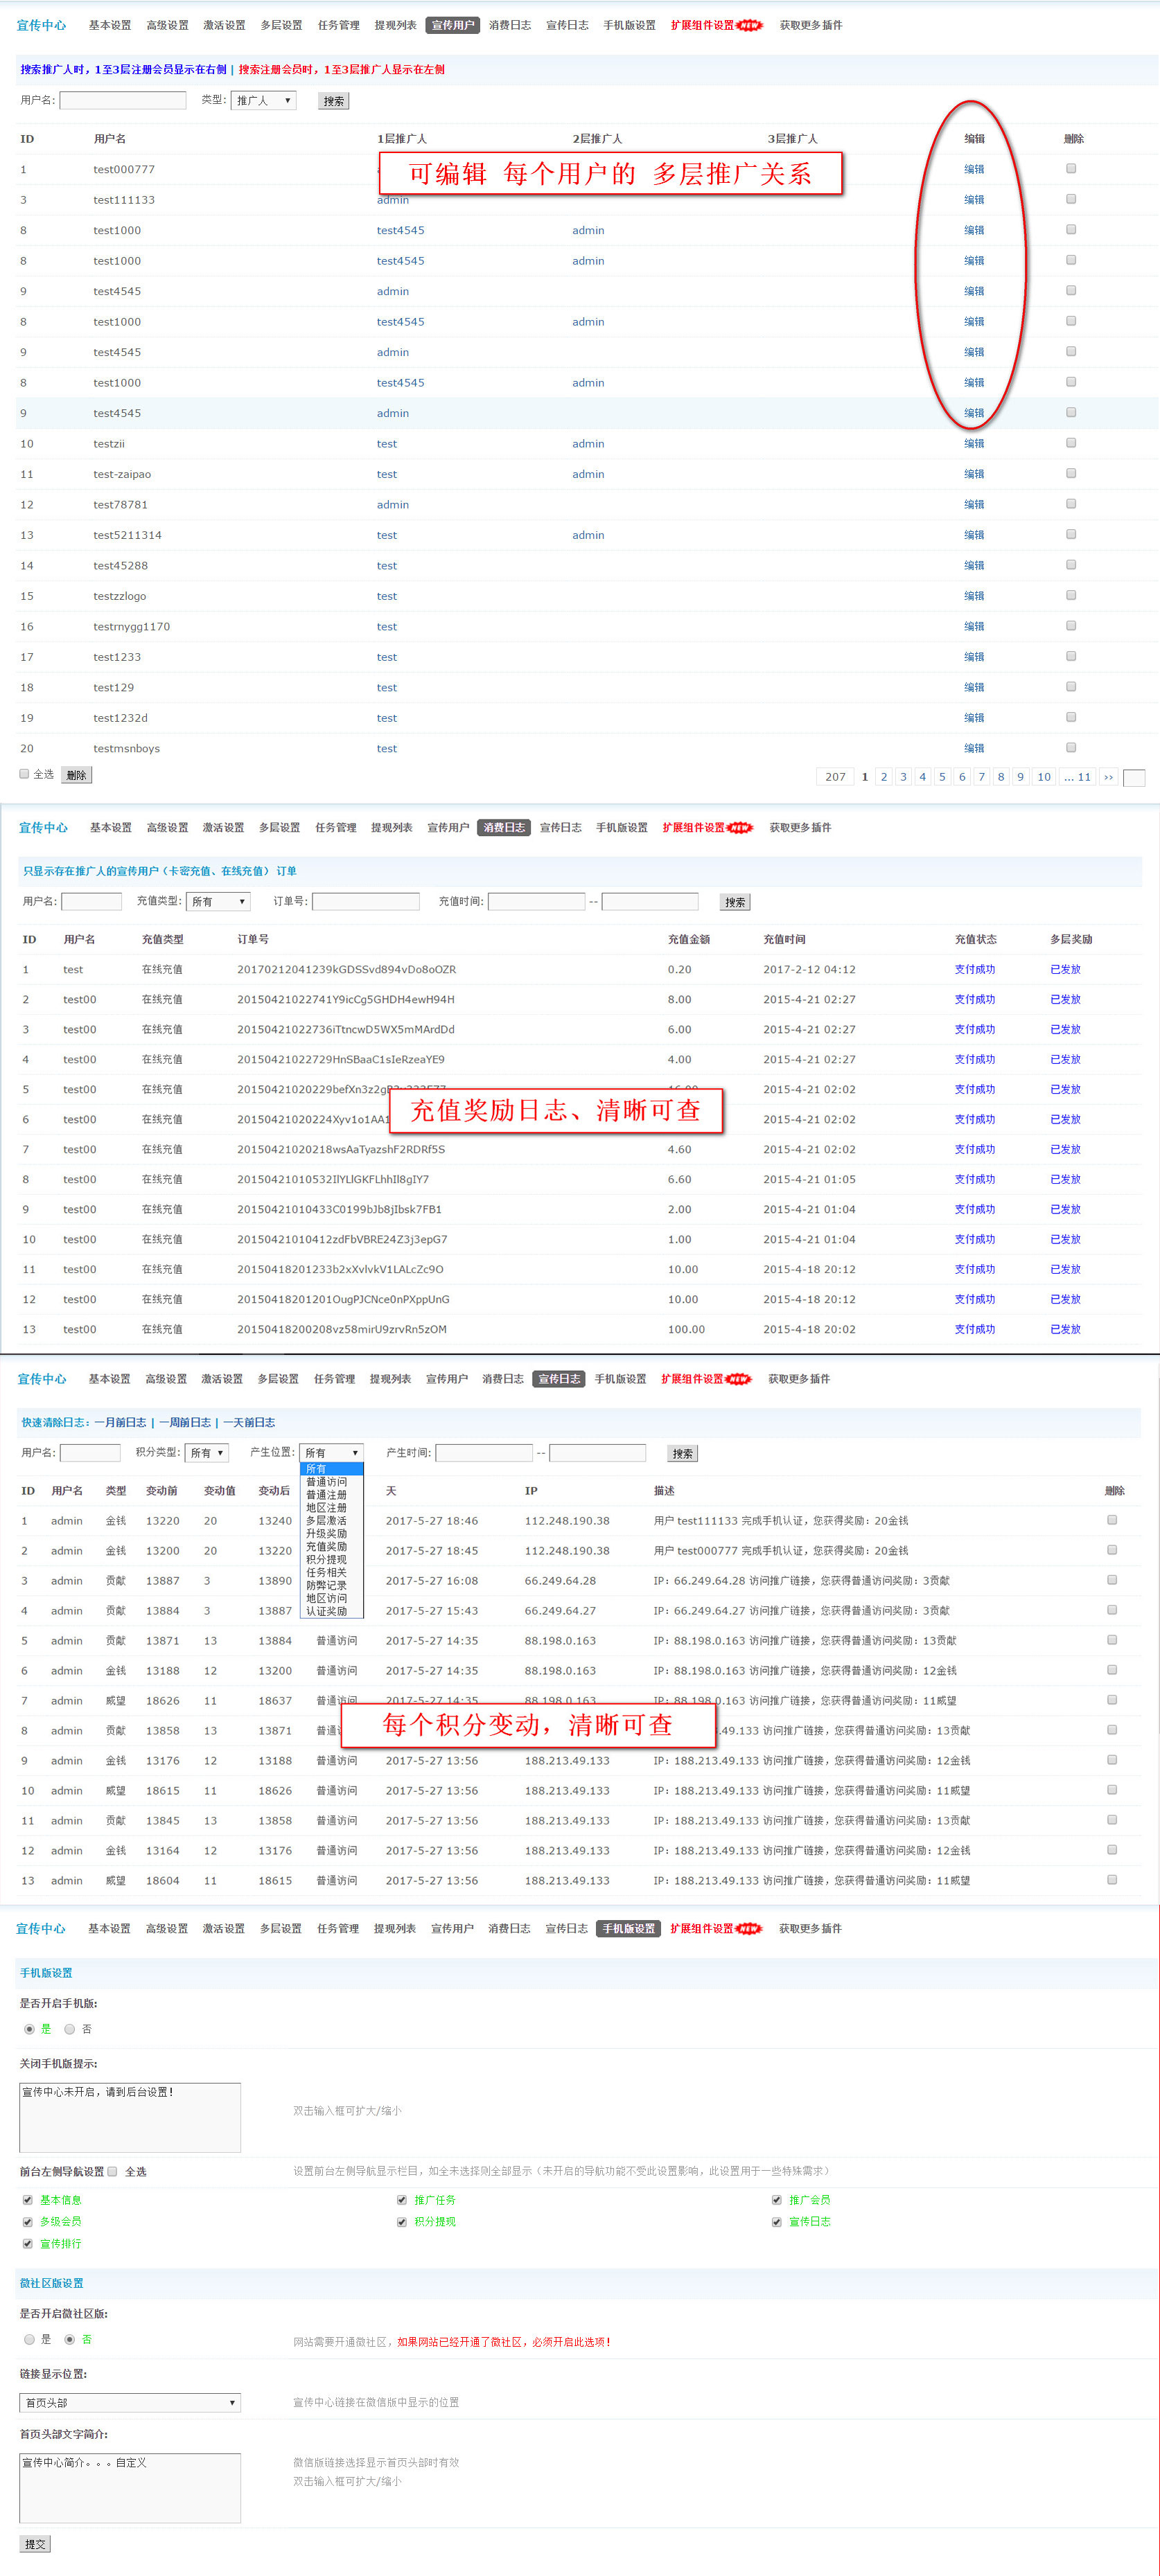The width and height of the screenshot is (1160, 2576).
Task: Choose 否 for 是否开启手机版
Action: 70,2029
